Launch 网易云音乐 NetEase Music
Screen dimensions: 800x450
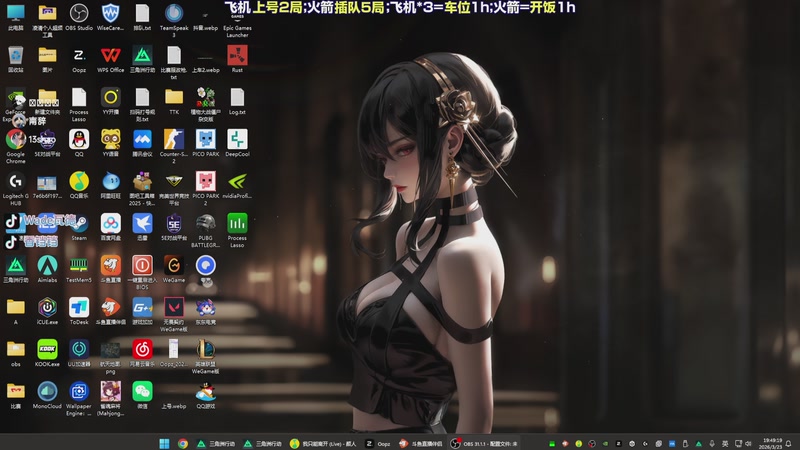[142, 353]
